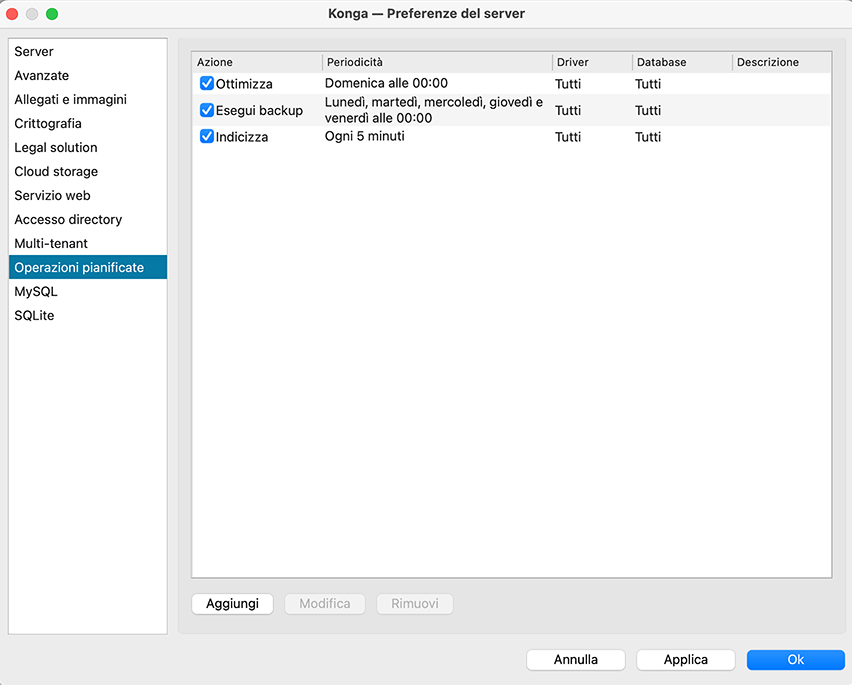The image size is (852, 685).
Task: Select the Domenica alle 00:00 schedule row
Action: pyautogui.click(x=386, y=84)
